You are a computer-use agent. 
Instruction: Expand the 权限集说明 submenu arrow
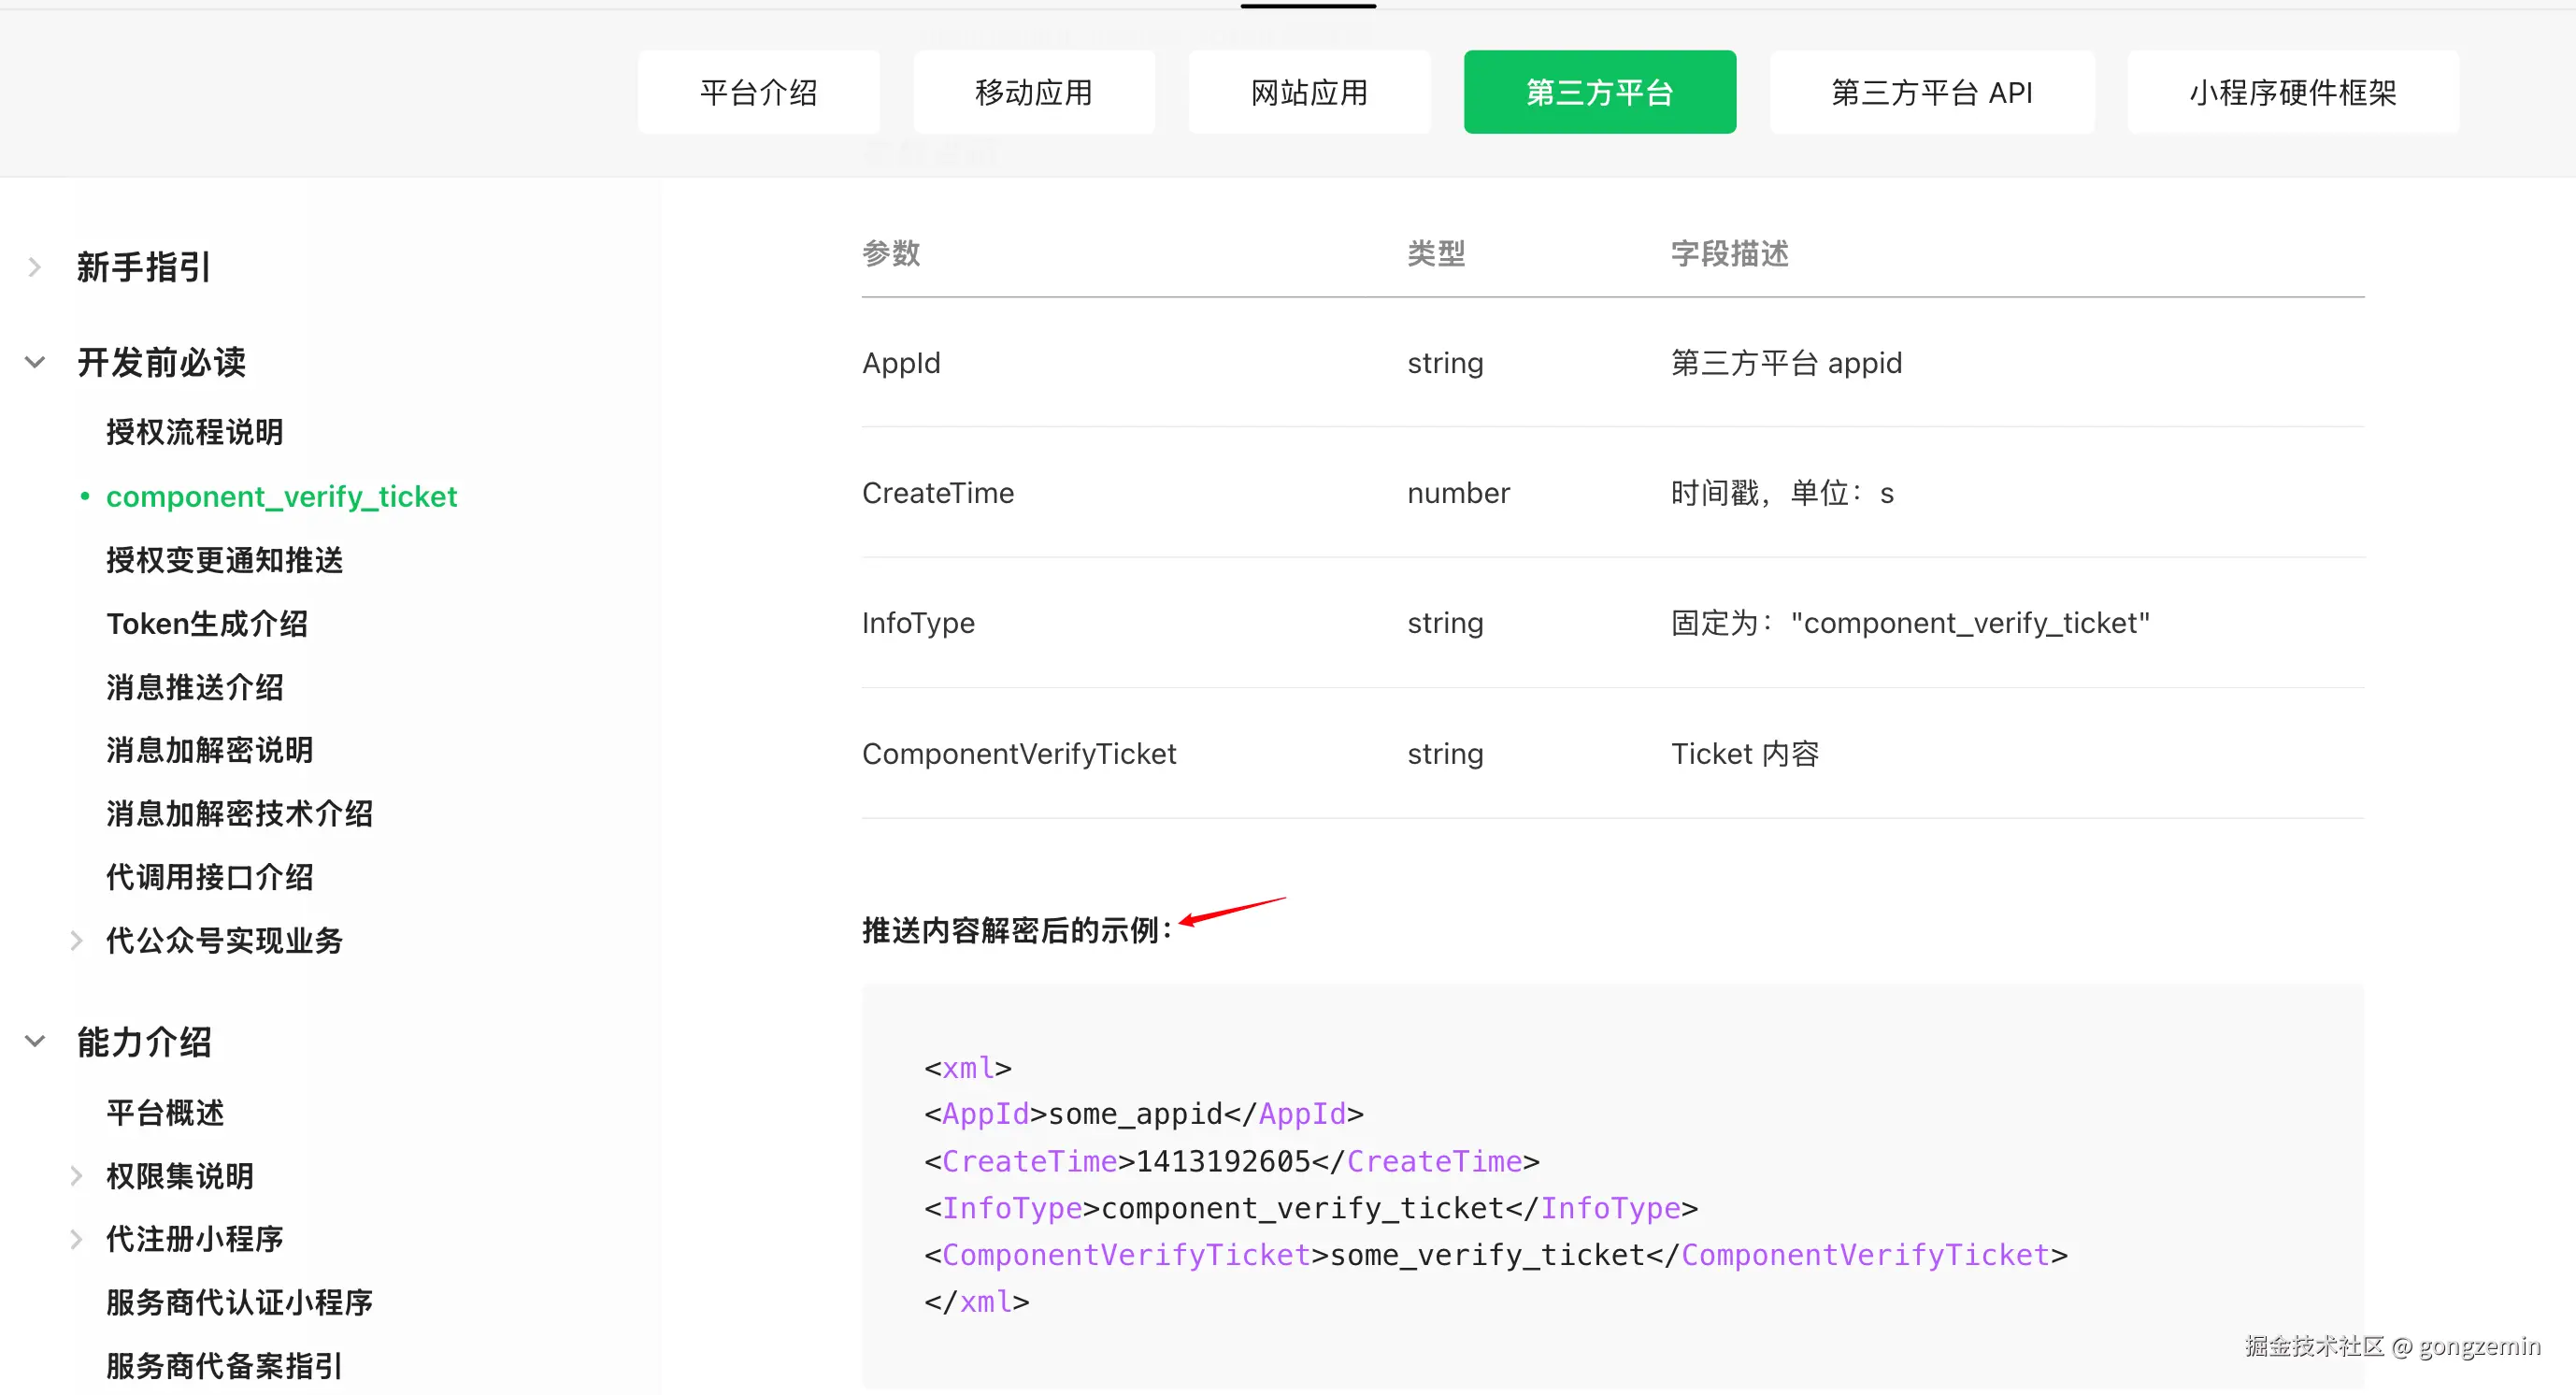tap(77, 1176)
